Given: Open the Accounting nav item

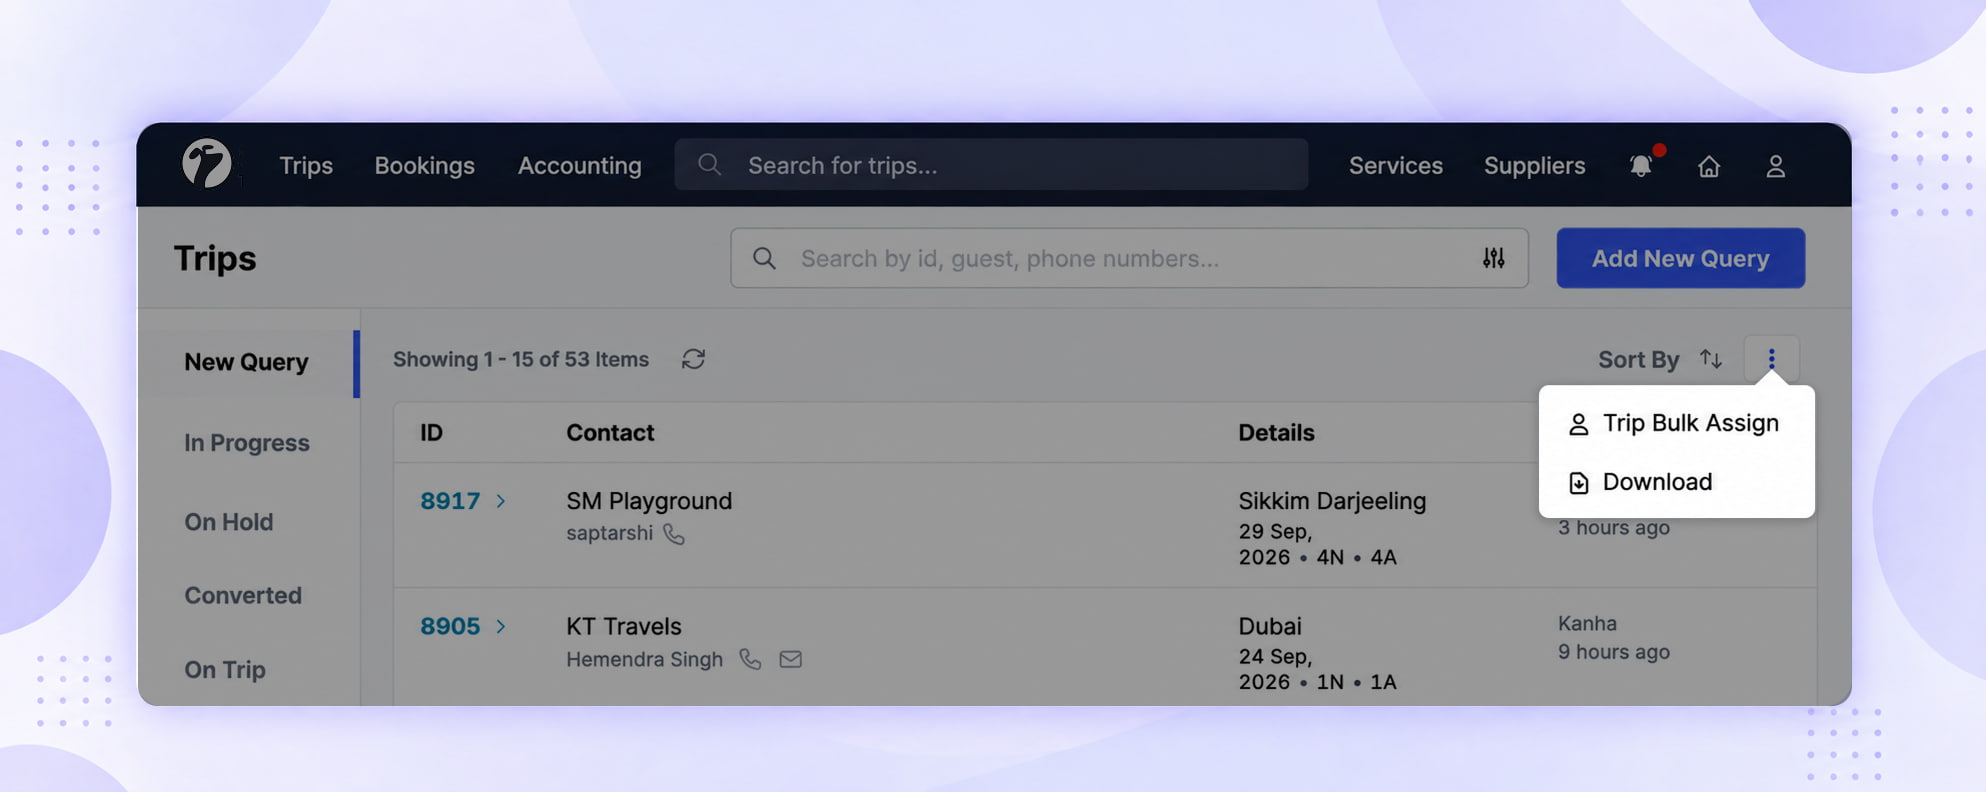Looking at the screenshot, I should pyautogui.click(x=579, y=165).
